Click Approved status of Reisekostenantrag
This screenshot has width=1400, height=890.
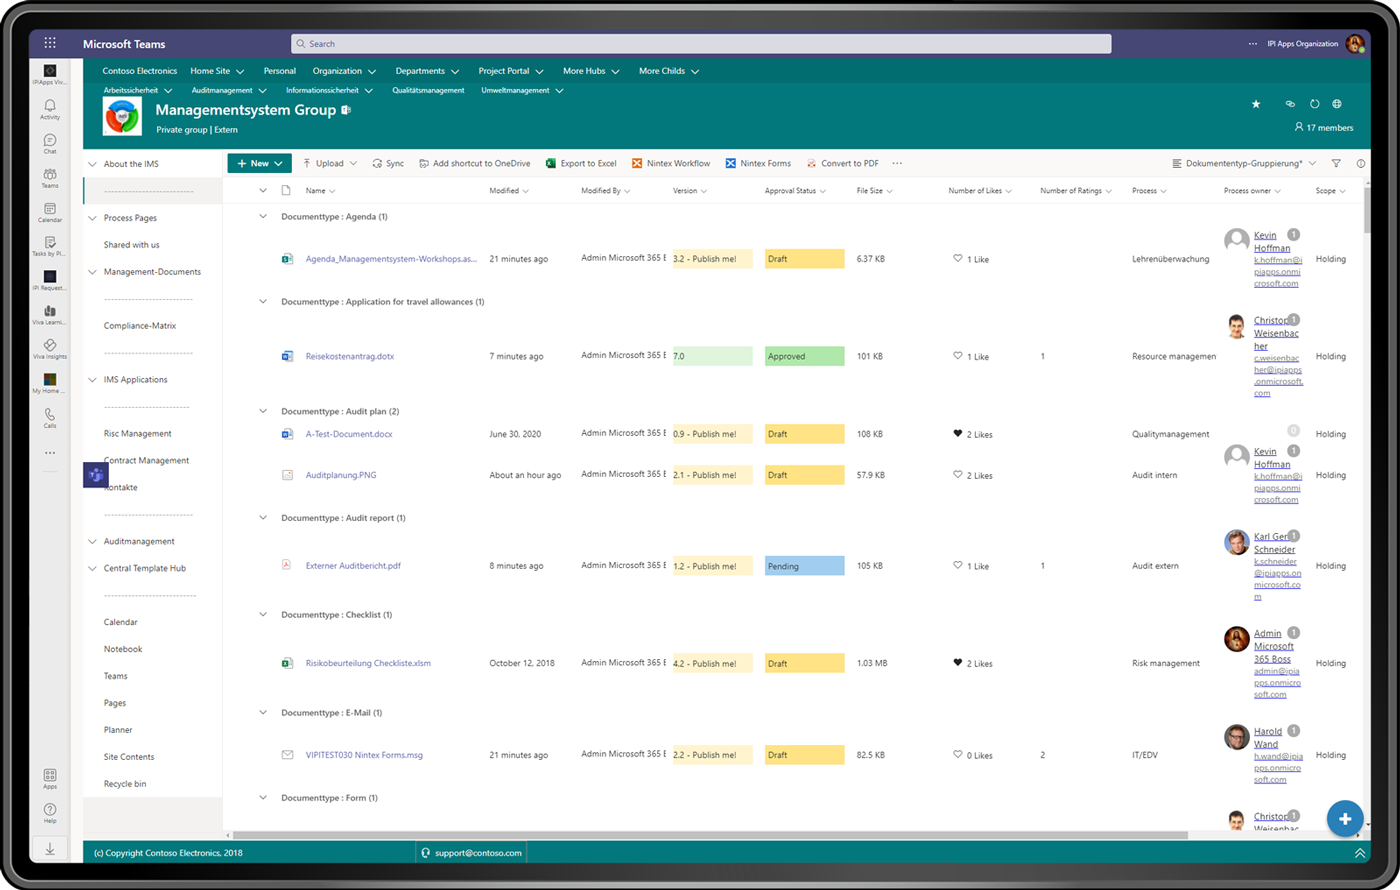pyautogui.click(x=804, y=356)
